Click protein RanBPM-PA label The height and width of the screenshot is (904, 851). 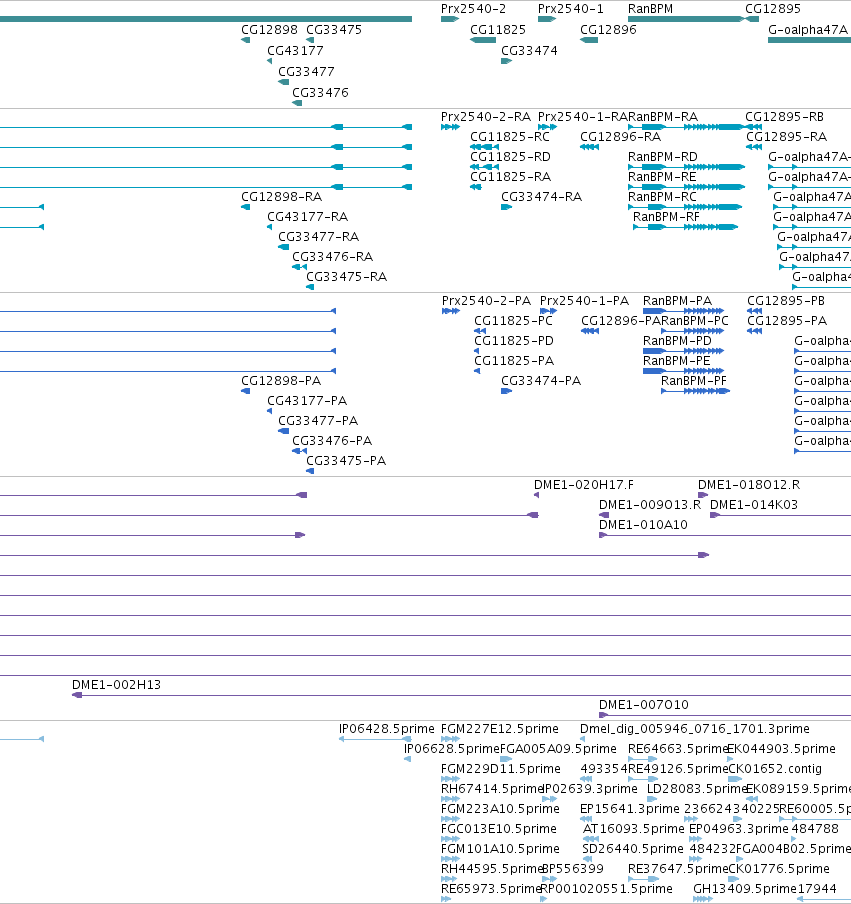[677, 301]
